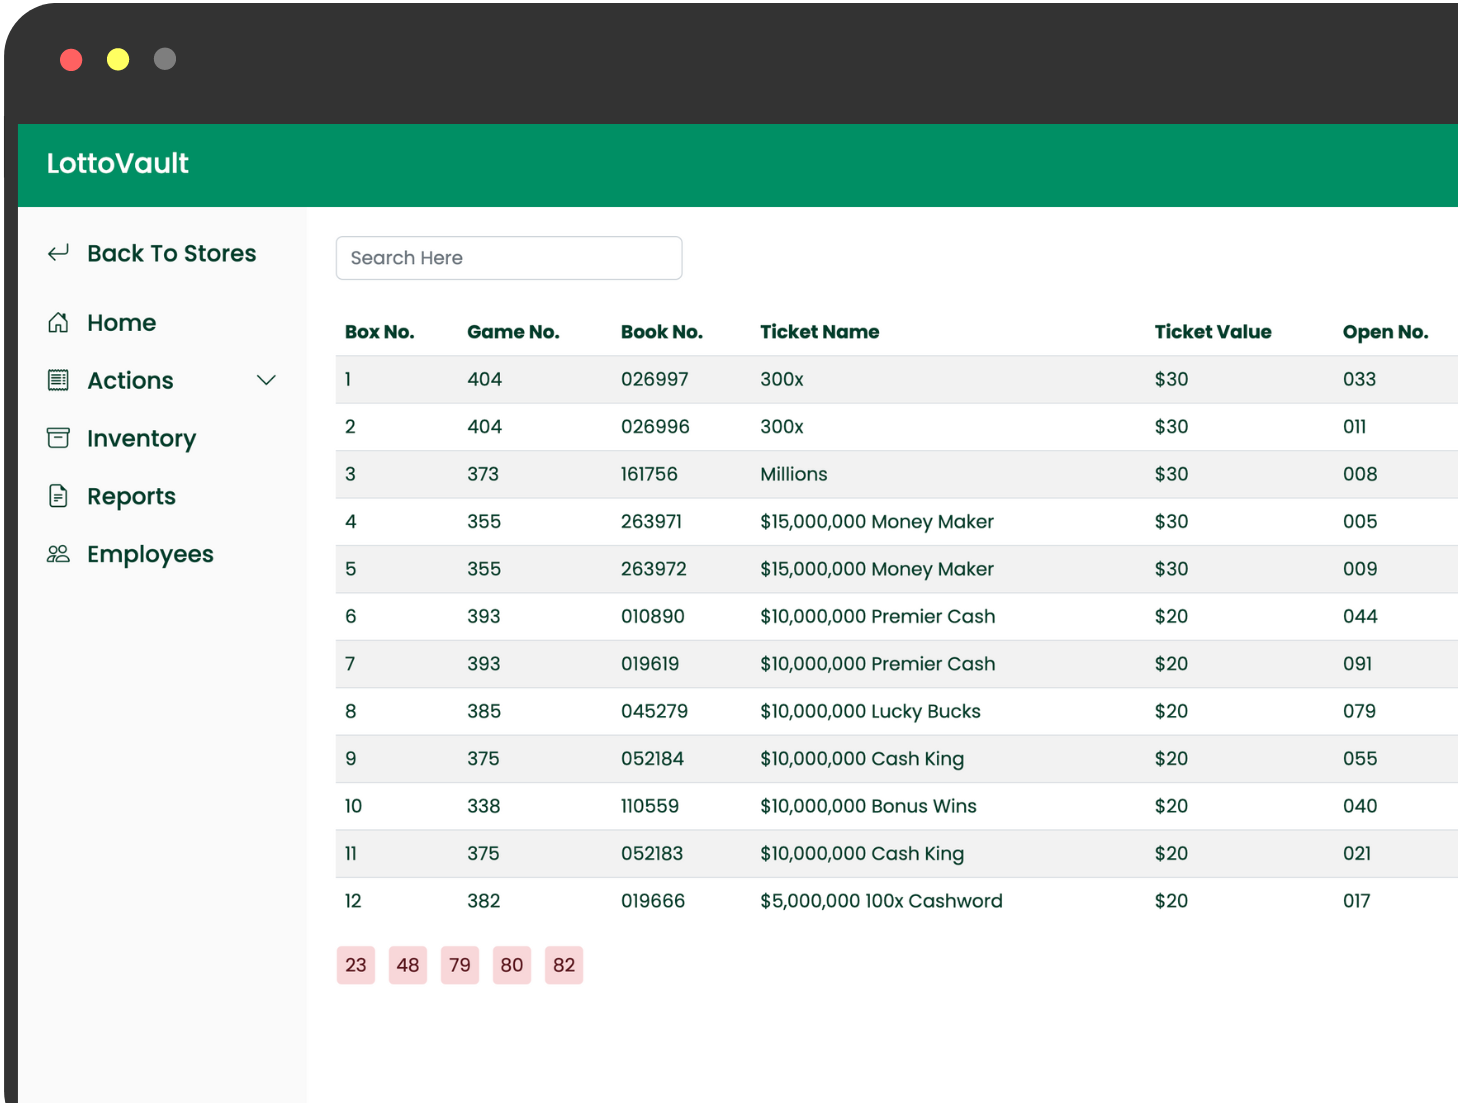This screenshot has height=1103, width=1458.
Task: Click the Actions list icon in sidebar
Action: (x=58, y=380)
